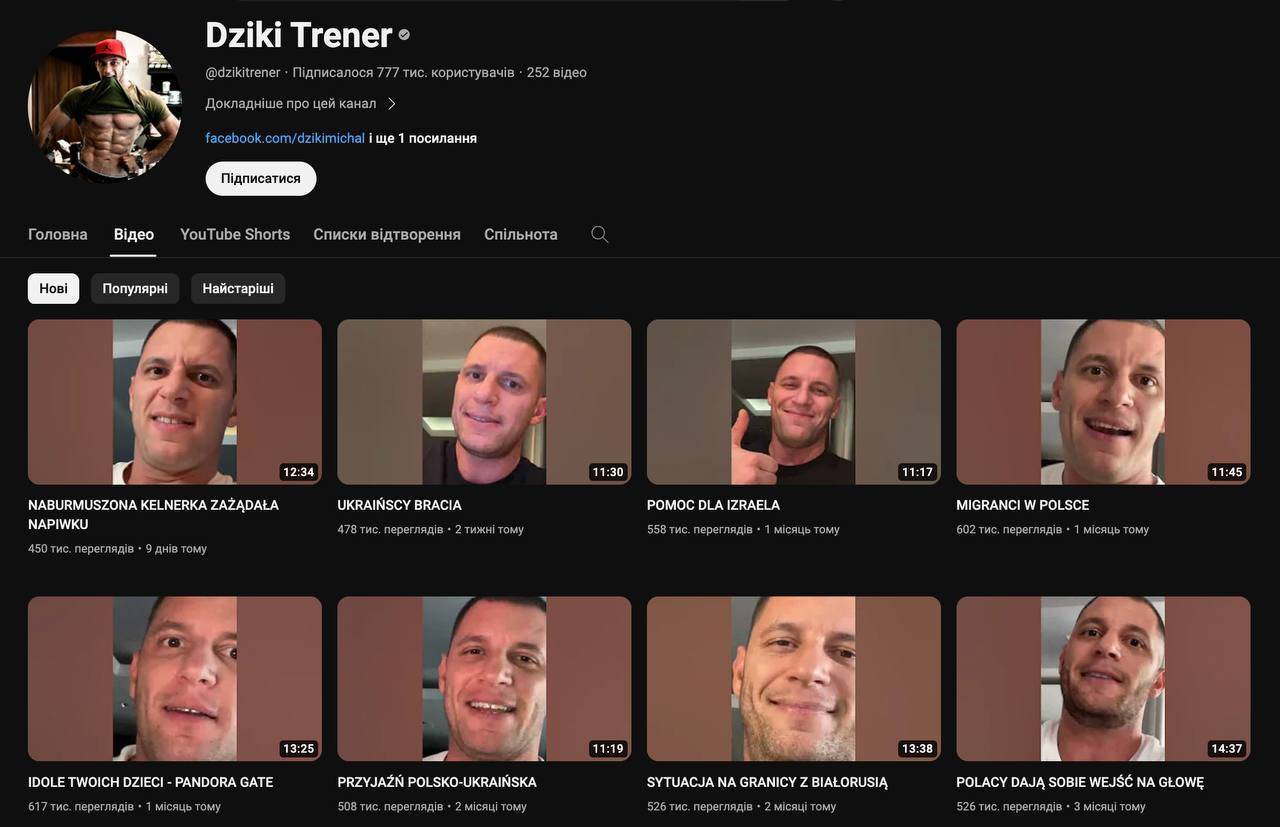Select the Відео tab
Image resolution: width=1280 pixels, height=827 pixels.
point(134,234)
